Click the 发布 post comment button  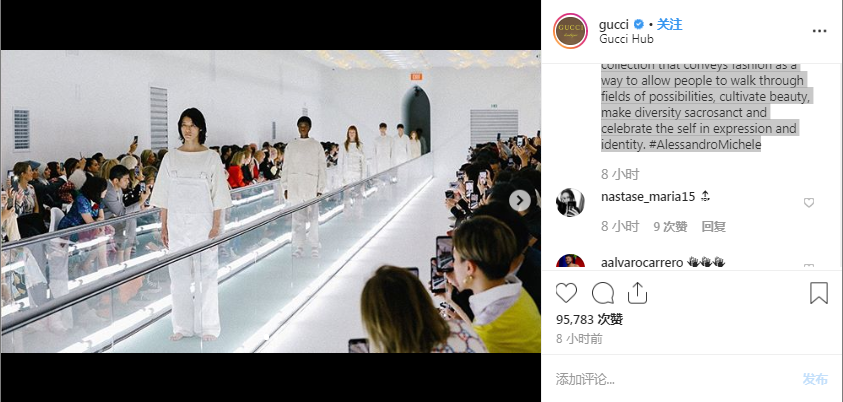pos(815,379)
